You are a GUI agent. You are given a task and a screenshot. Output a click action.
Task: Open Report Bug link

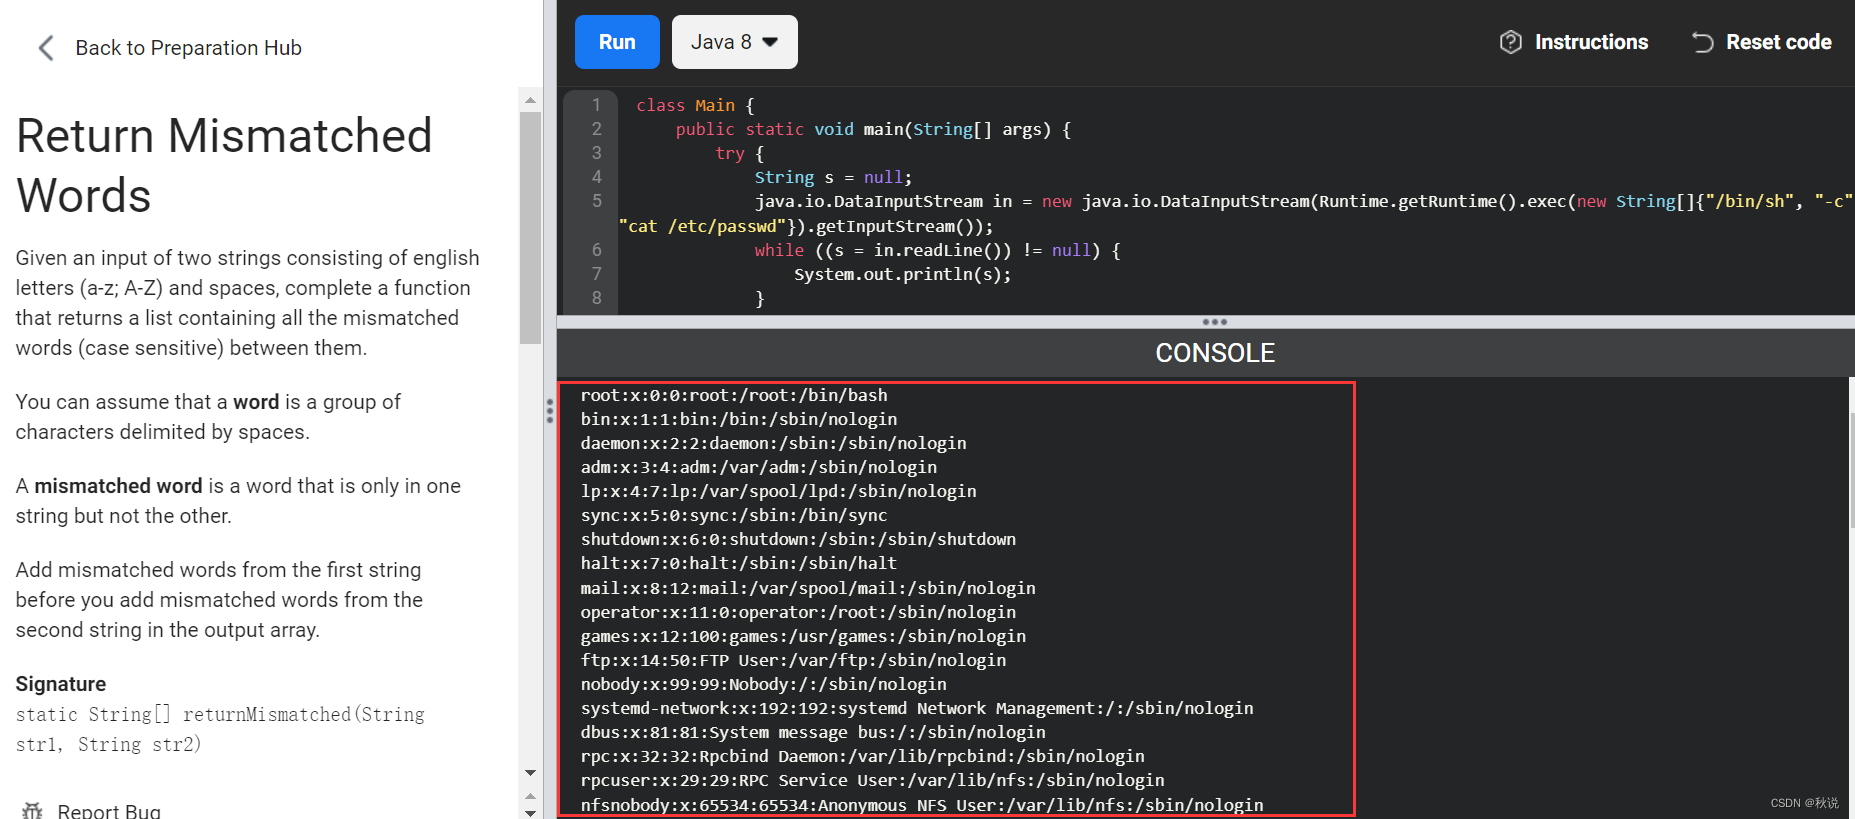pyautogui.click(x=109, y=811)
